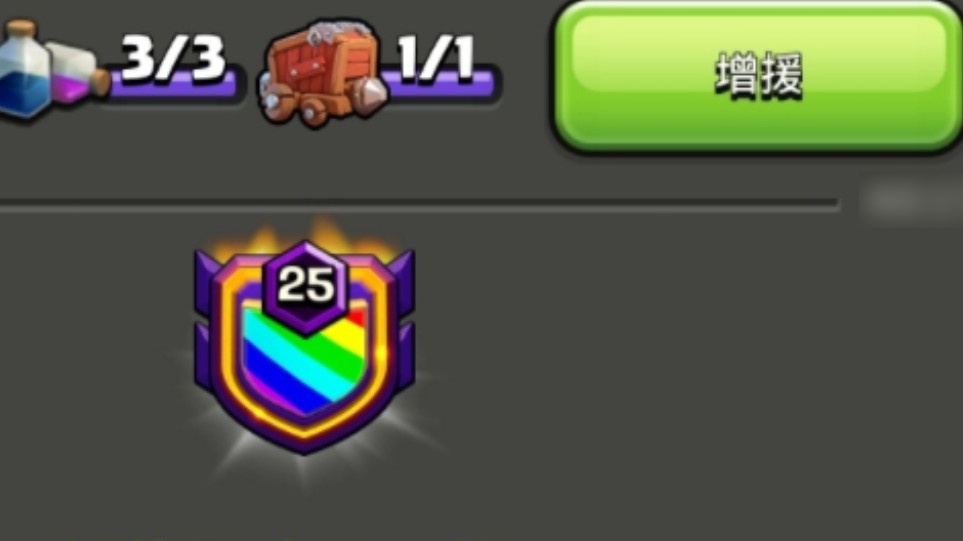The image size is (963, 541).
Task: Select the rainbow stripes on the shield
Action: click(305, 359)
